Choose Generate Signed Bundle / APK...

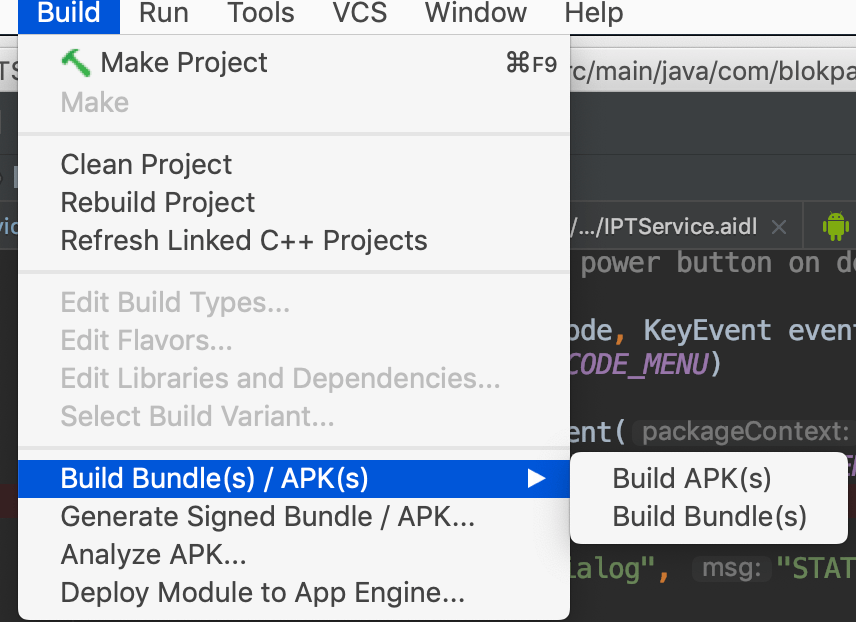point(267,517)
